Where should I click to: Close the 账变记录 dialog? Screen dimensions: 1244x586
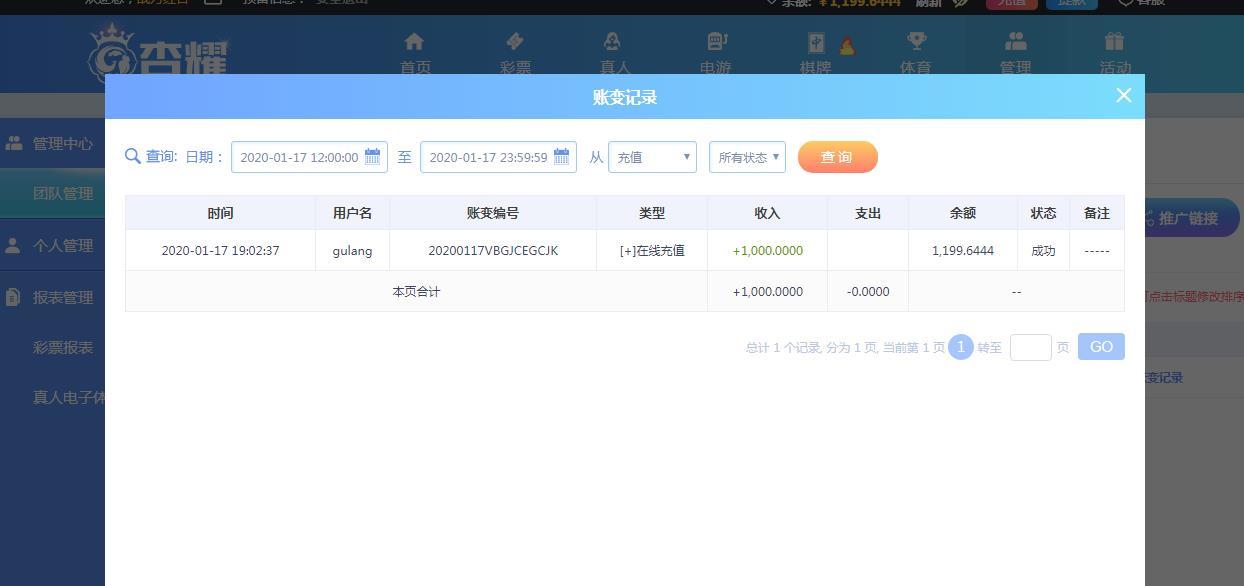click(1124, 95)
